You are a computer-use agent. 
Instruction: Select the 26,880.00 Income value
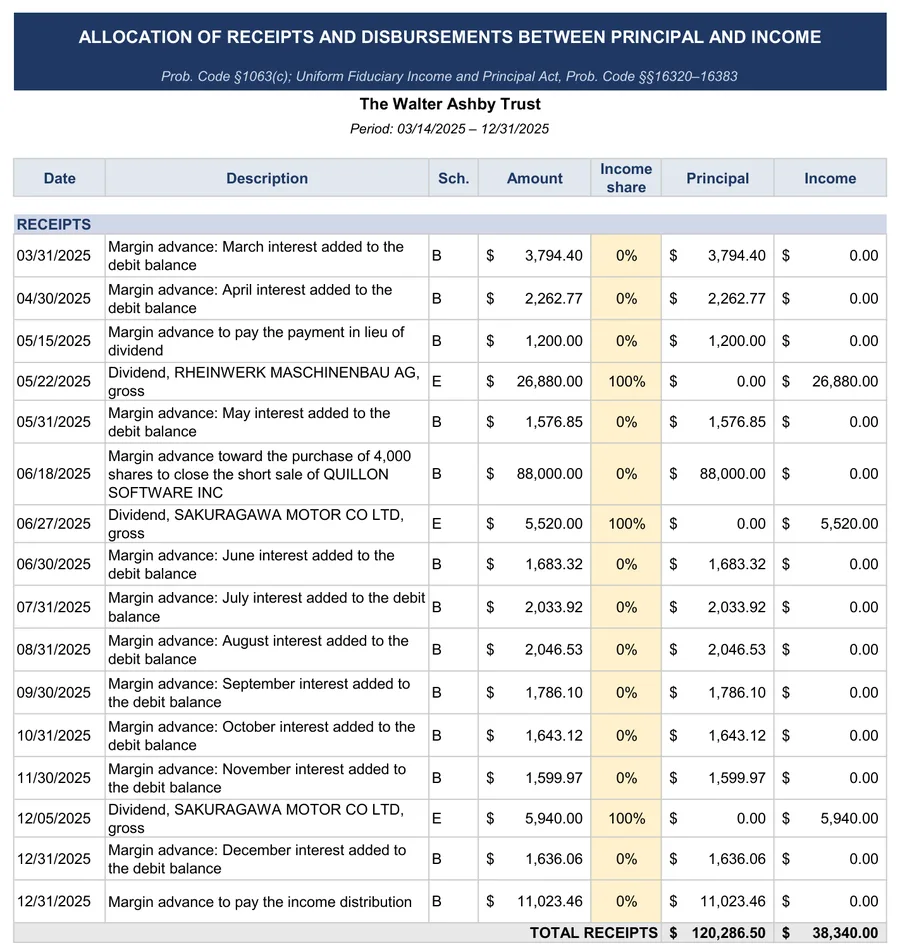click(x=845, y=381)
